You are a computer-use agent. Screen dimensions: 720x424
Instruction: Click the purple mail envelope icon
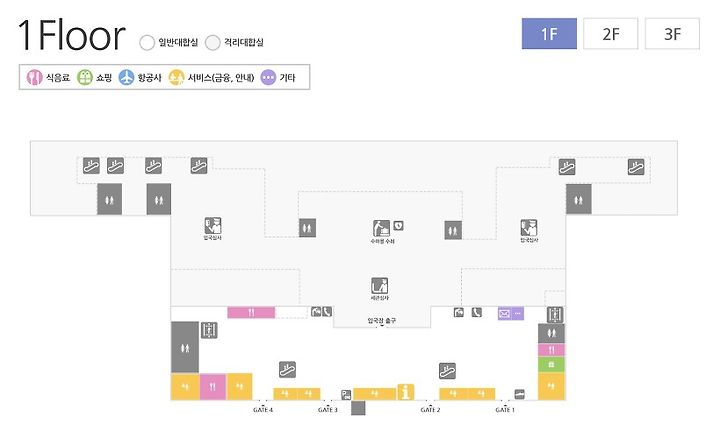pos(504,314)
